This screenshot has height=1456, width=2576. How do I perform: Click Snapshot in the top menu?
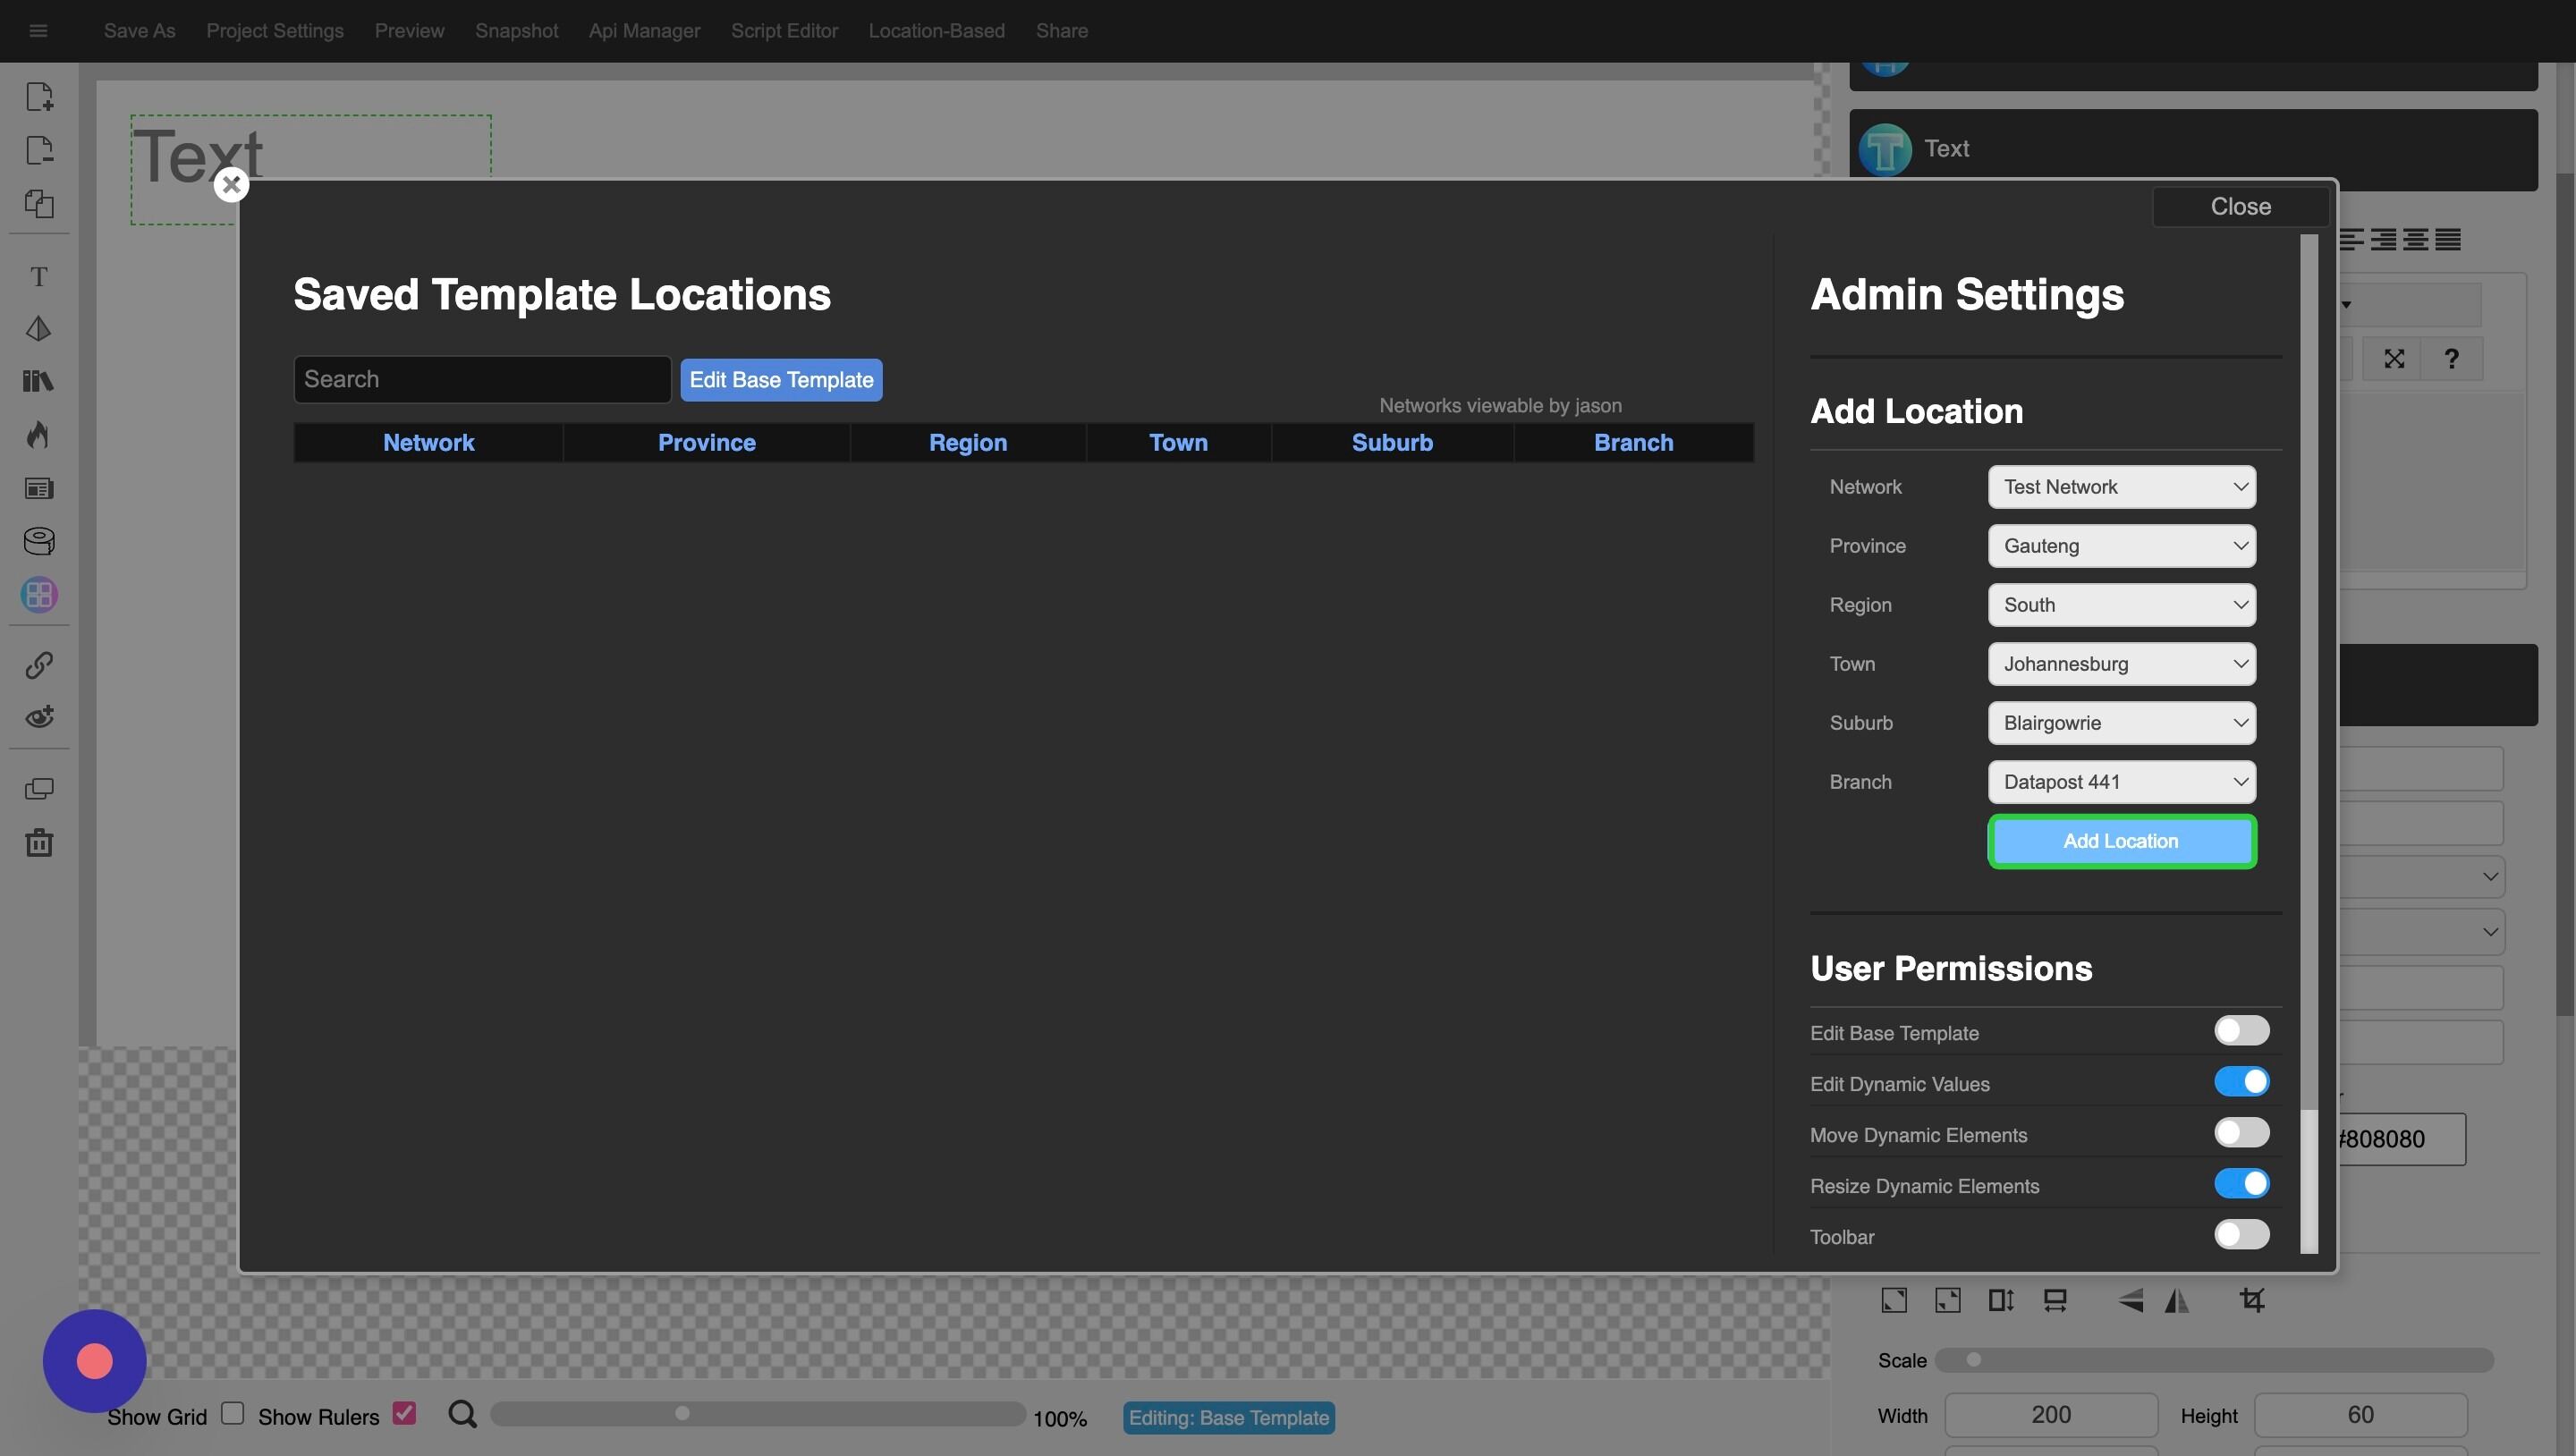coord(516,31)
